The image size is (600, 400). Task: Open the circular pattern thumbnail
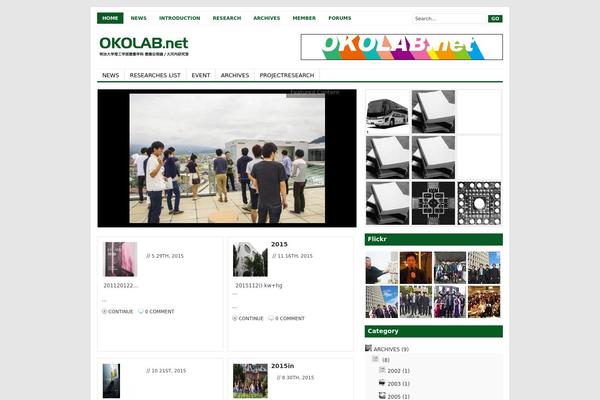tap(479, 203)
